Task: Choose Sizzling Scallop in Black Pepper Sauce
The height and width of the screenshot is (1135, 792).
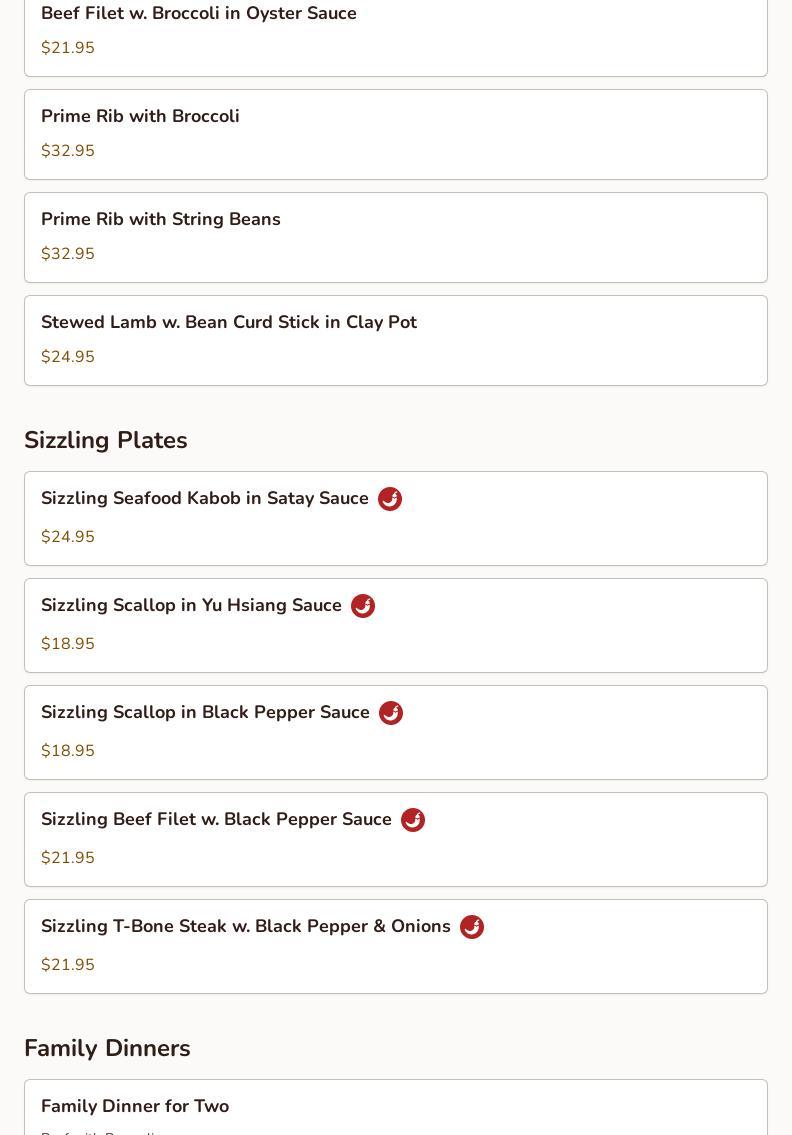Action: (205, 712)
